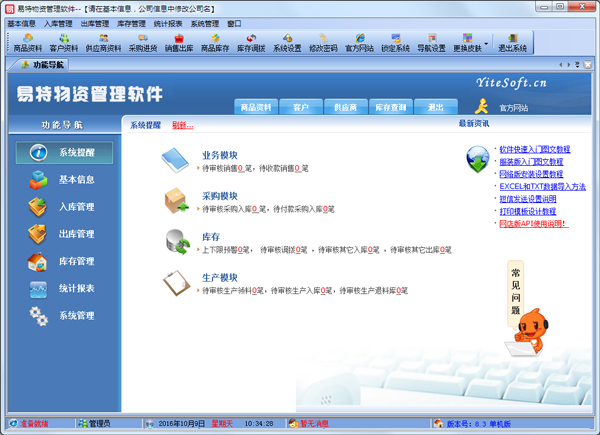Screen dimensions: 600x435
Task: Open the 统计报表 menu
Action: (168, 24)
